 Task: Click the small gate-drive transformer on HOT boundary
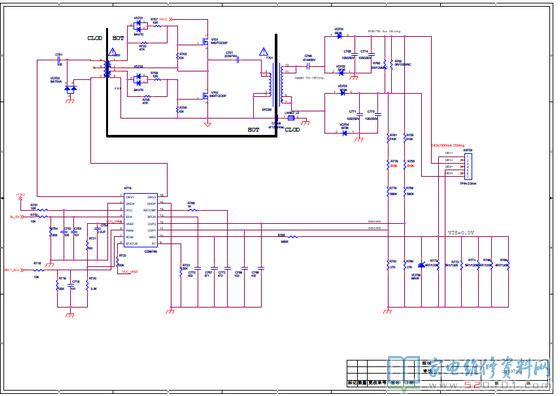[107, 69]
